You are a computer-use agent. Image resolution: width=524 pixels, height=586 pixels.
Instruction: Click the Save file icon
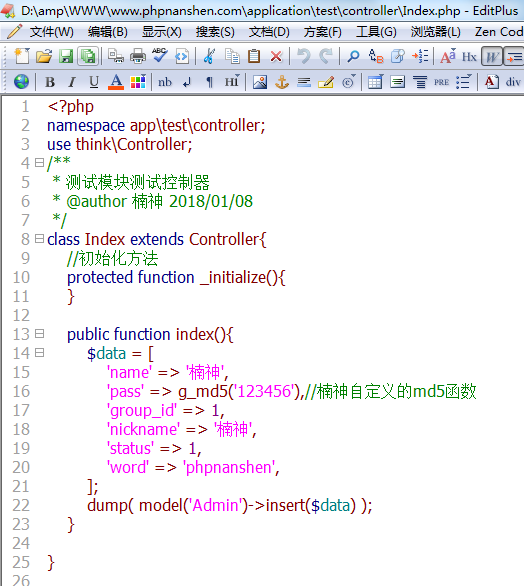pos(66,56)
